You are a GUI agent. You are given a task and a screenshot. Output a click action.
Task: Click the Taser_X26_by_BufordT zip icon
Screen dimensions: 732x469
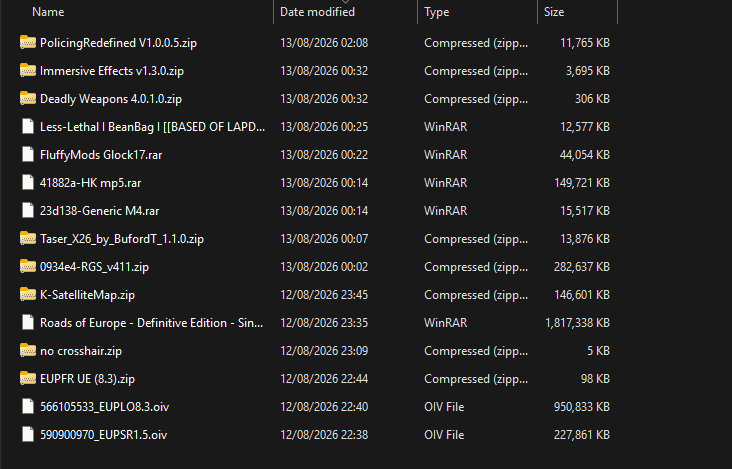pos(28,238)
